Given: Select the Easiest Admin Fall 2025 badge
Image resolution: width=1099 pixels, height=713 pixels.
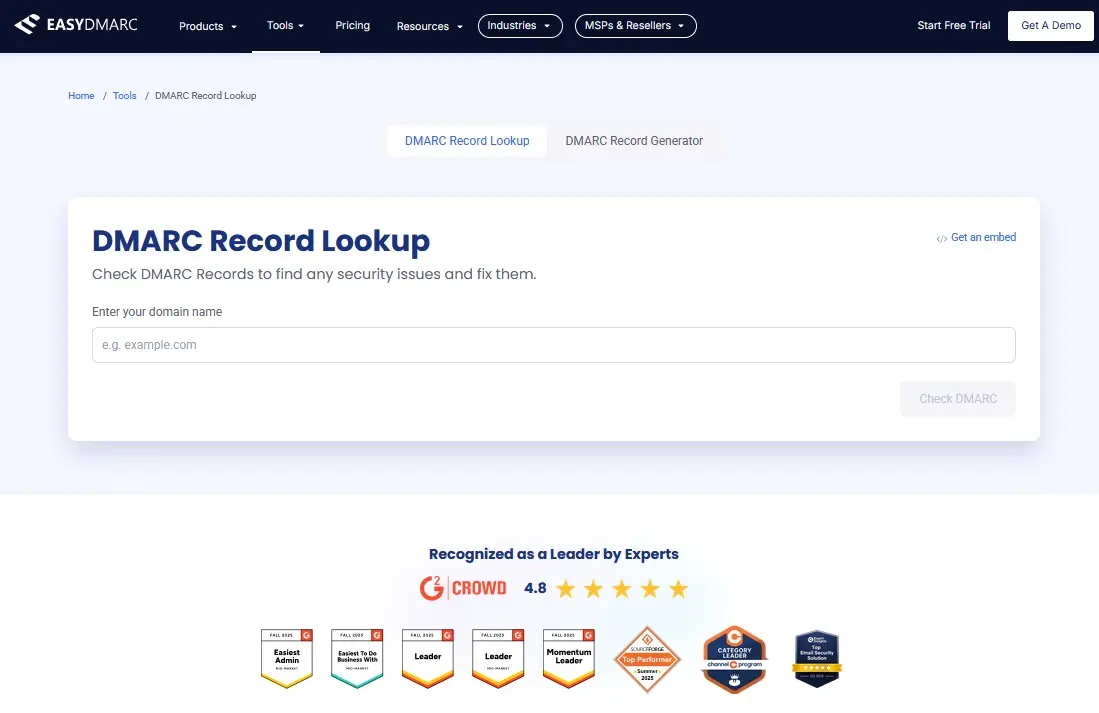Looking at the screenshot, I should (x=286, y=658).
